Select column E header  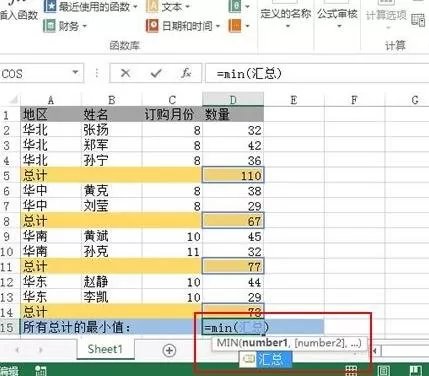pyautogui.click(x=294, y=100)
